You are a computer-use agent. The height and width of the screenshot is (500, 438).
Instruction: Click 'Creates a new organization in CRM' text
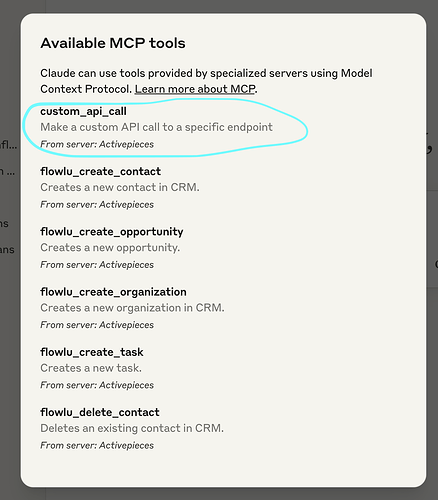pos(132,308)
